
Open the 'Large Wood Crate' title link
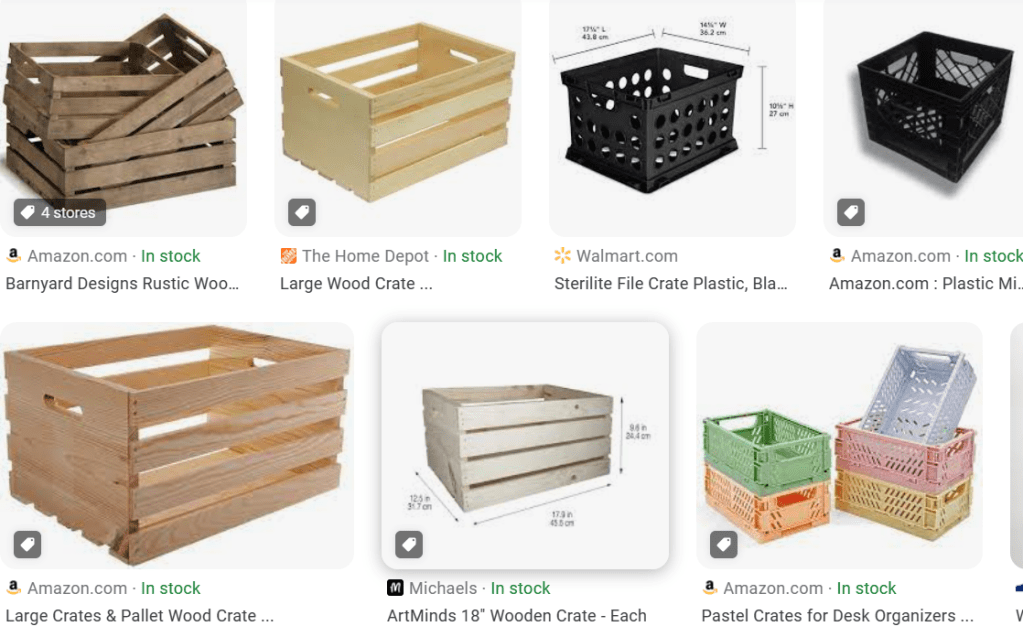[x=356, y=284]
